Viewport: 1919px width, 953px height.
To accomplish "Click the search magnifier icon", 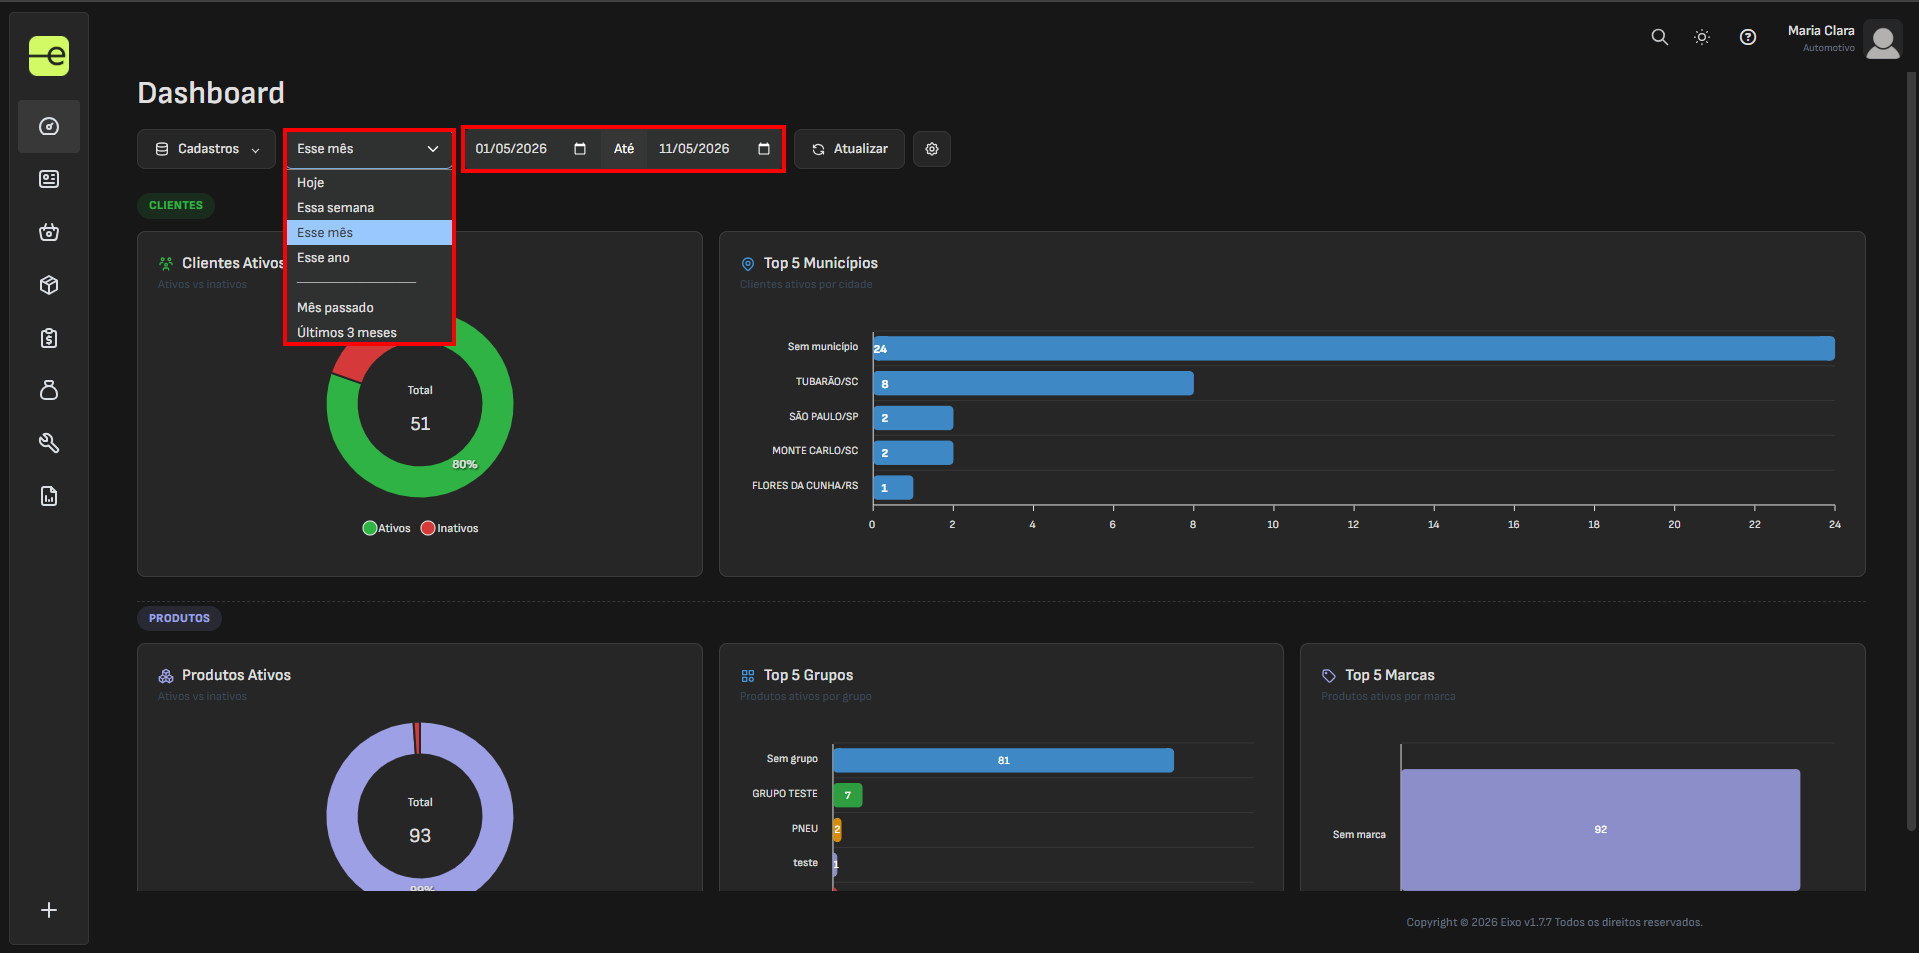I will 1659,37.
